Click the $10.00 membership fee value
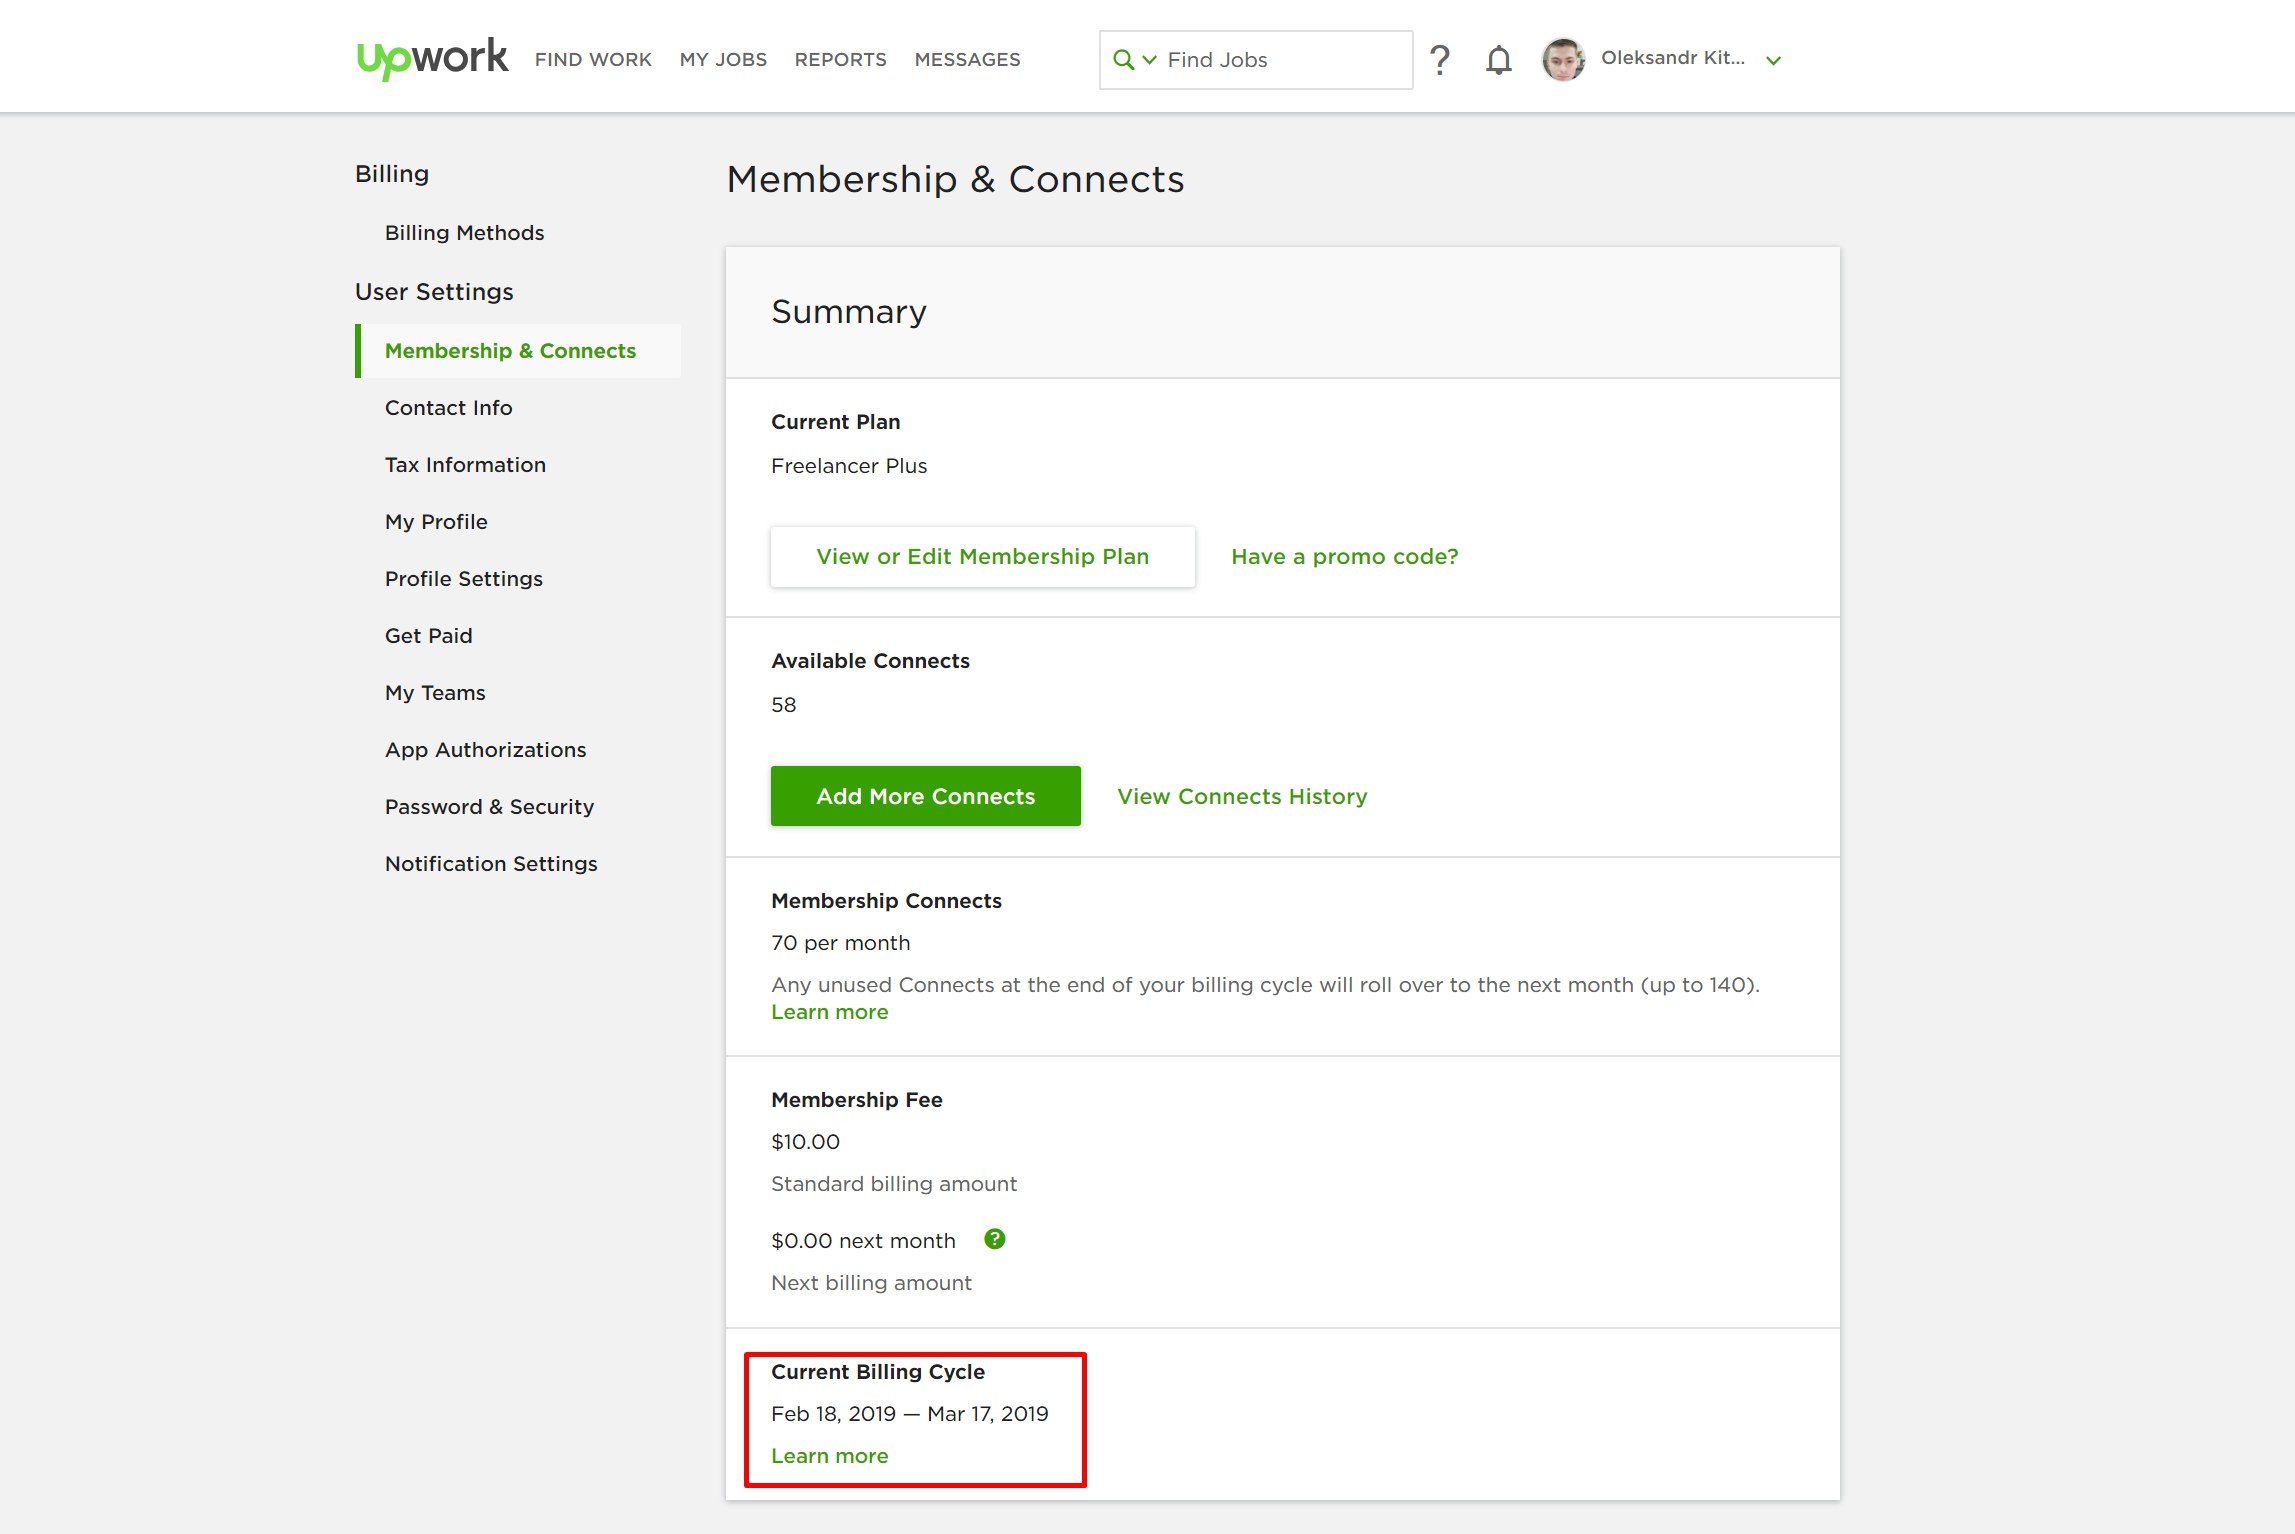This screenshot has width=2295, height=1534. pos(805,1142)
